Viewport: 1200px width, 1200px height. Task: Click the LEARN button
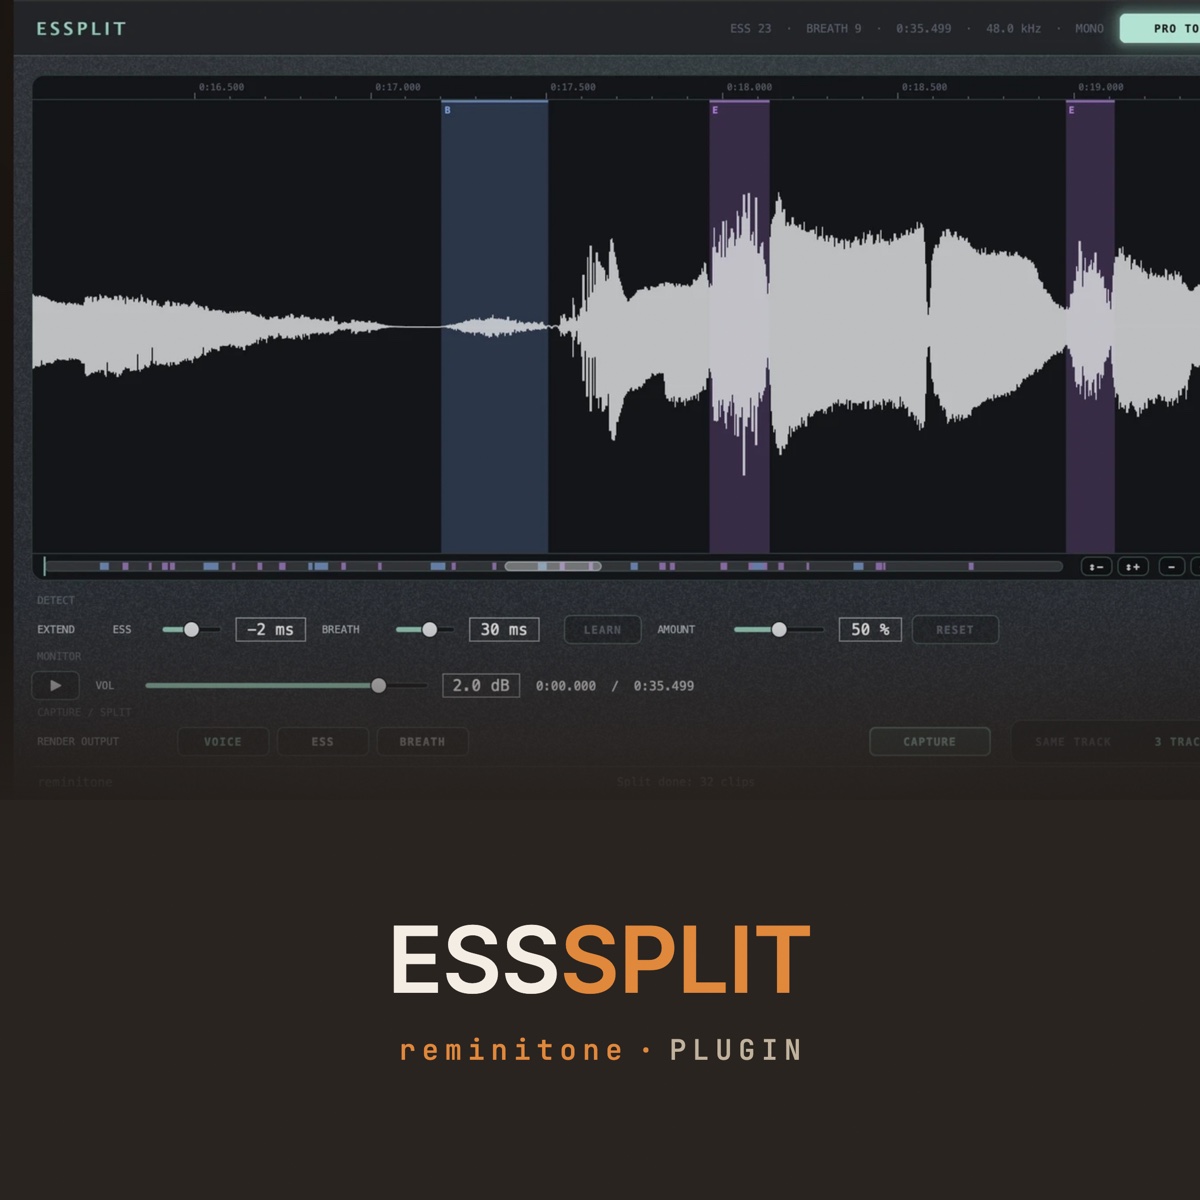click(x=602, y=630)
